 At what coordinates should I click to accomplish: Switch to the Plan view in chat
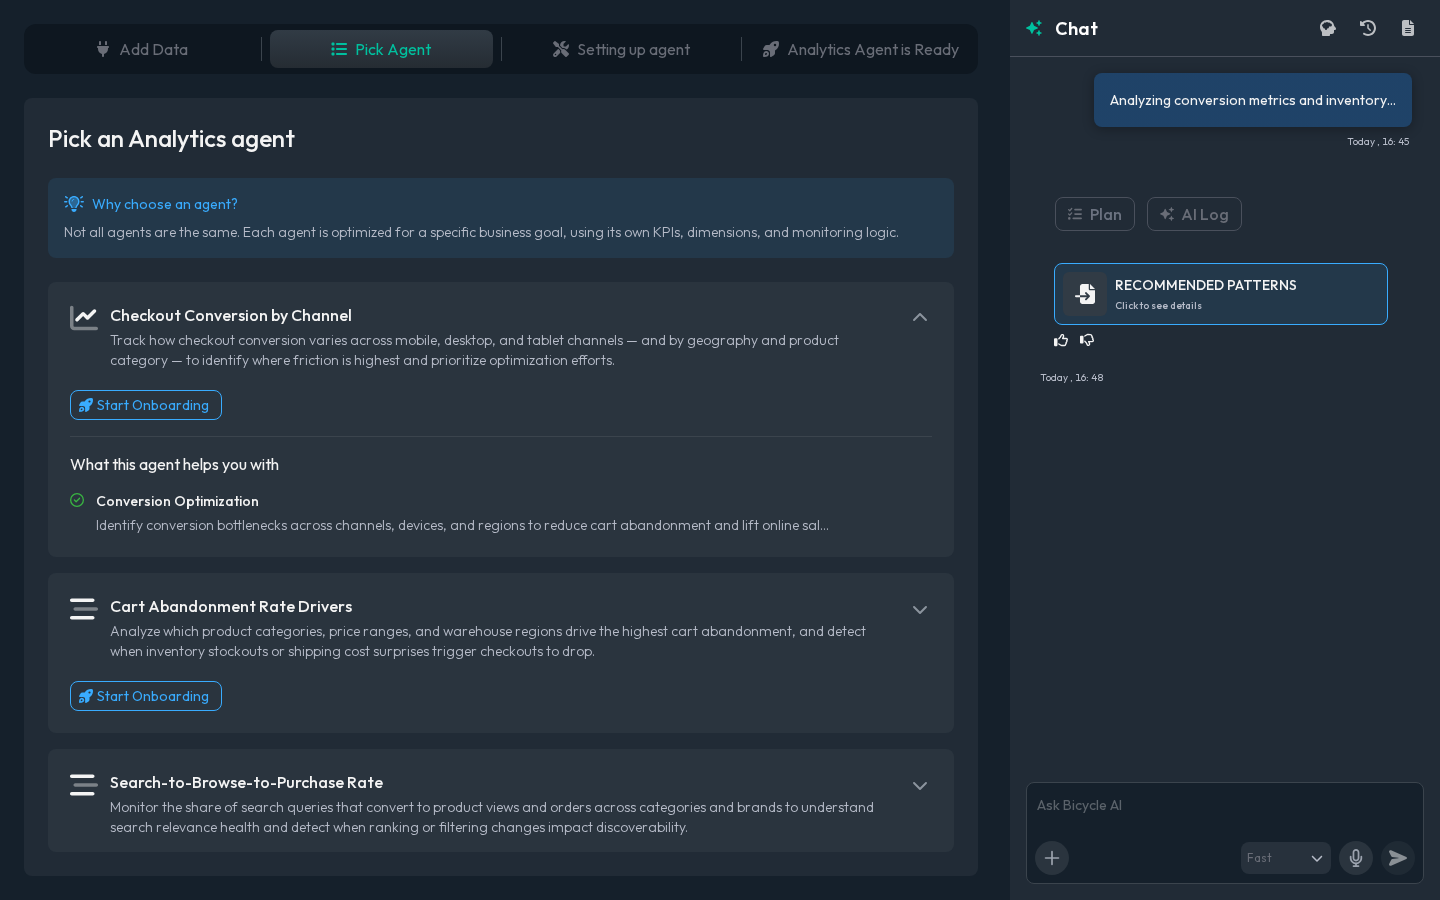tap(1095, 214)
